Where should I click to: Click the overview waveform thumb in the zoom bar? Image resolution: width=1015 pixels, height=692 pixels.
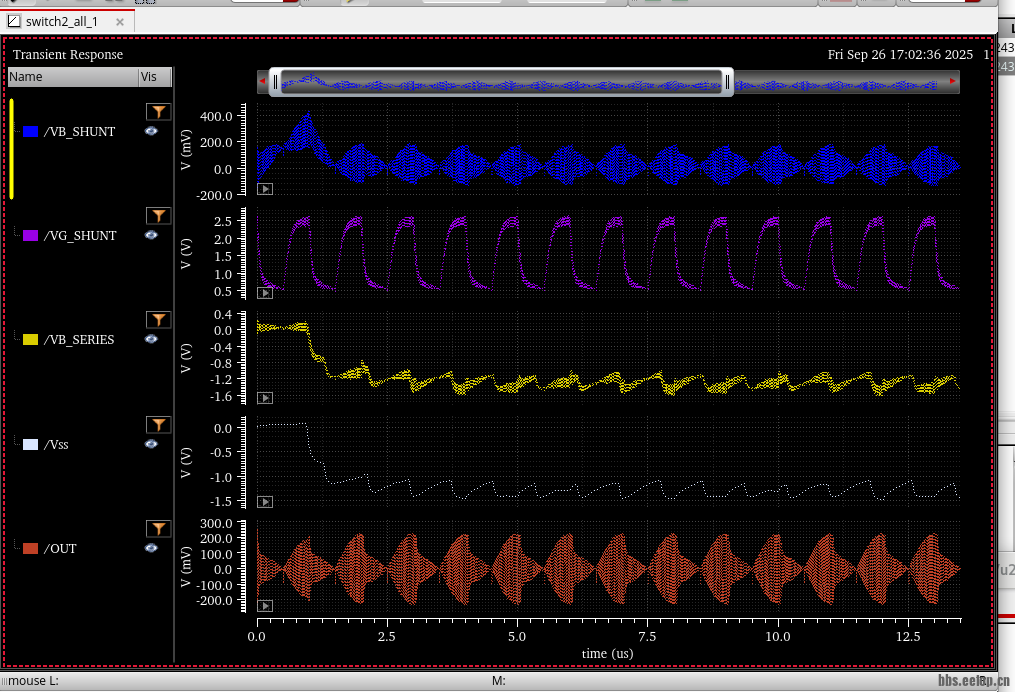tap(501, 82)
